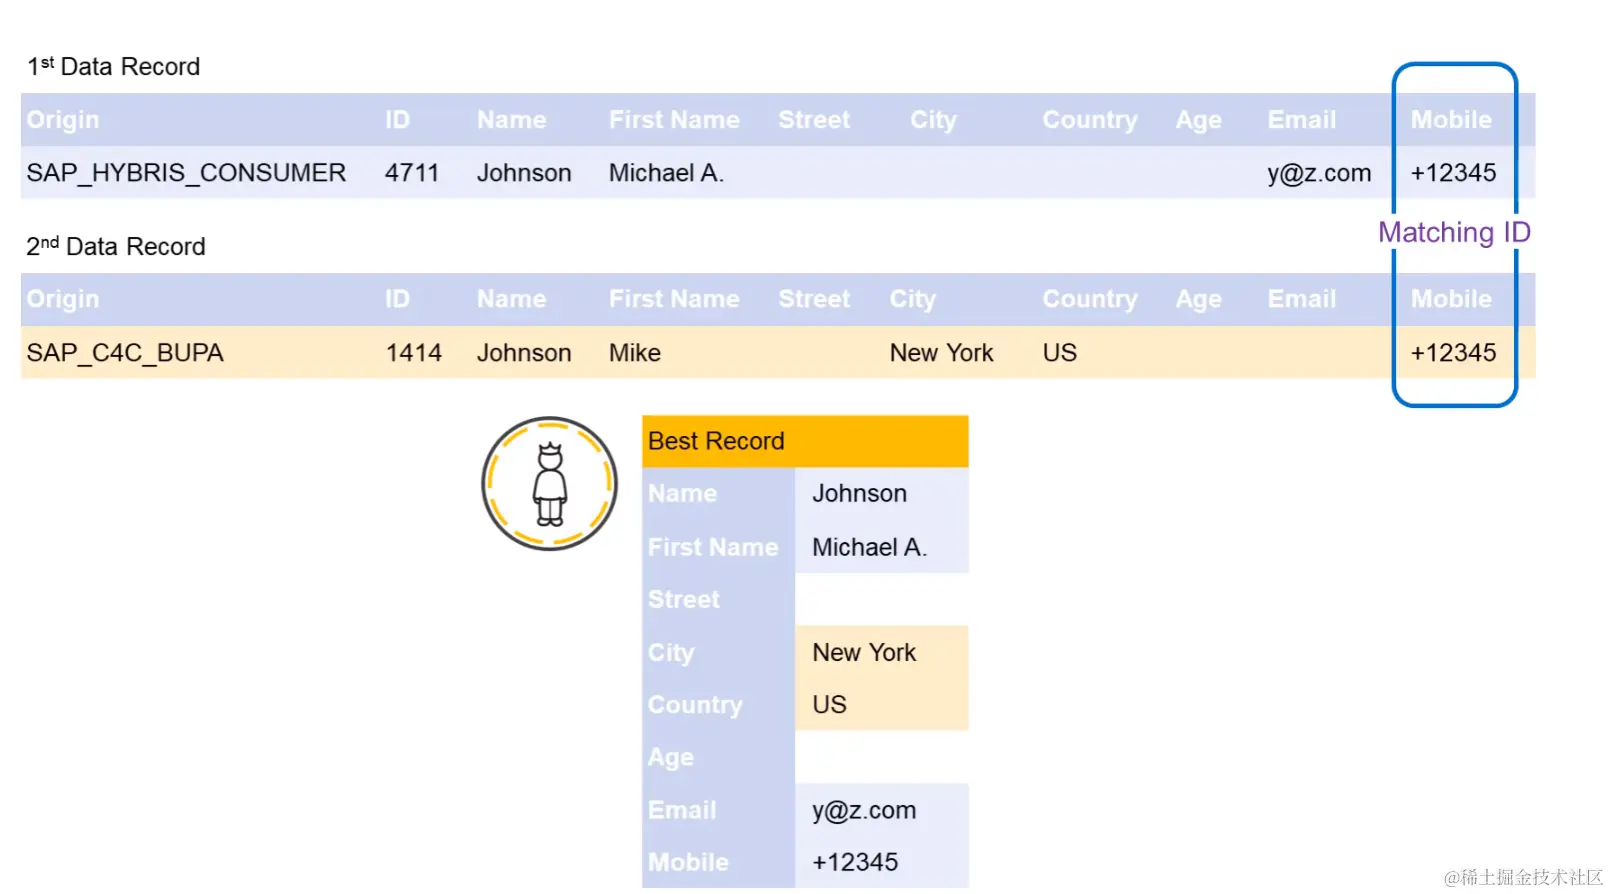The image size is (1610, 894).
Task: Click +12345 in the Best Record table
Action: [855, 862]
